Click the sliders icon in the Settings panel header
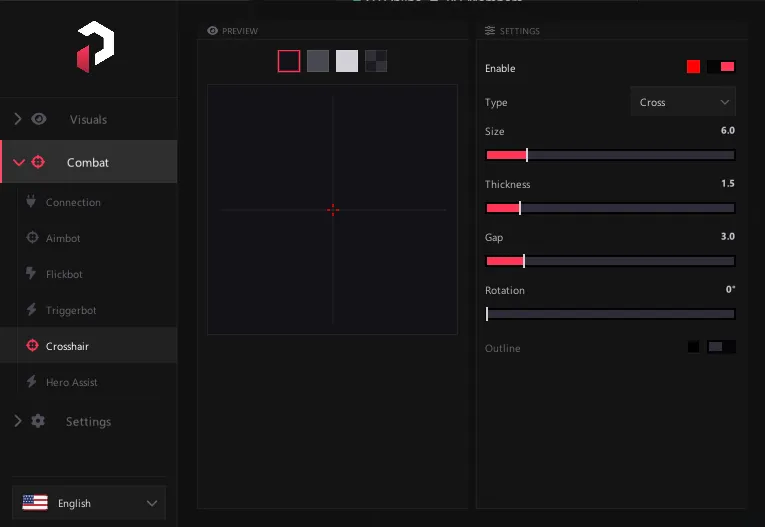Image resolution: width=765 pixels, height=527 pixels. coord(490,31)
